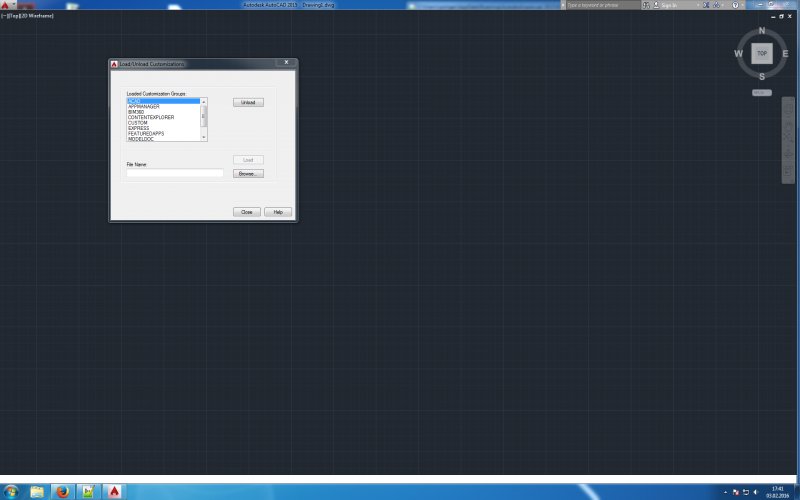
Task: Select MODELDOC in customization groups list
Action: pyautogui.click(x=163, y=139)
